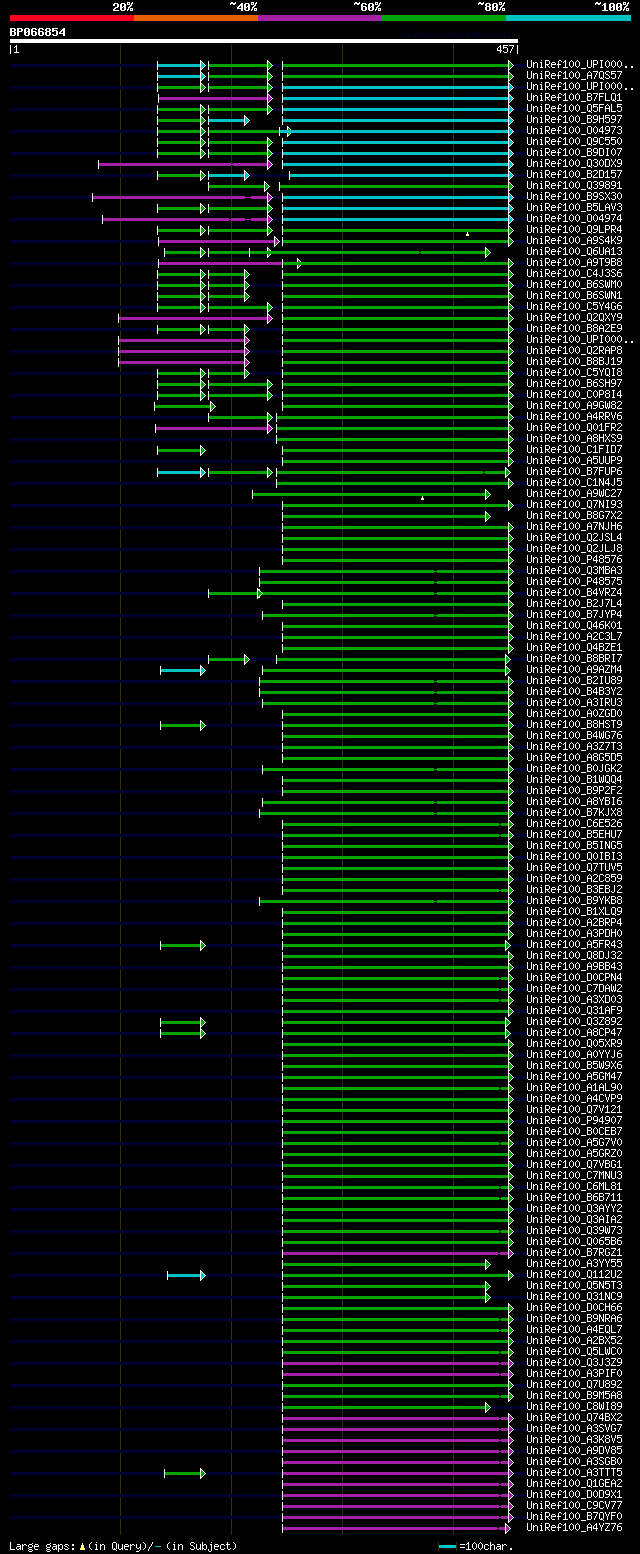Select hit label UniRef100_C7MNU3
Viewport: 640px width, 1554px height.
574,1175
